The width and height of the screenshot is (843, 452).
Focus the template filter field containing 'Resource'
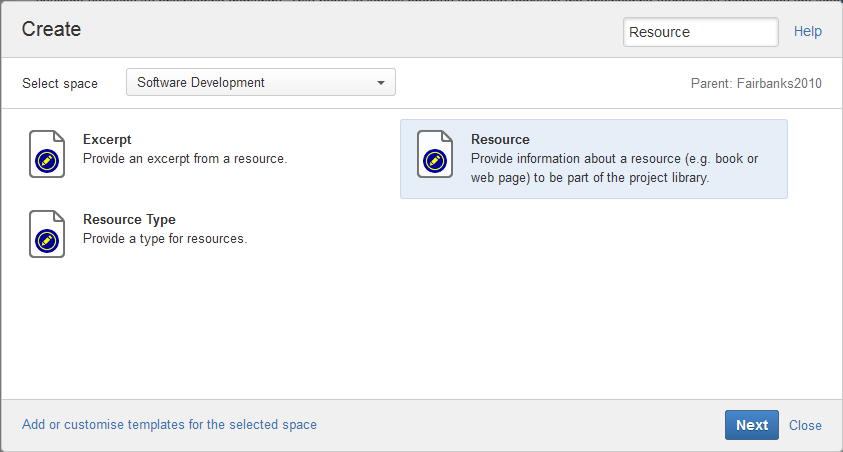[x=700, y=32]
